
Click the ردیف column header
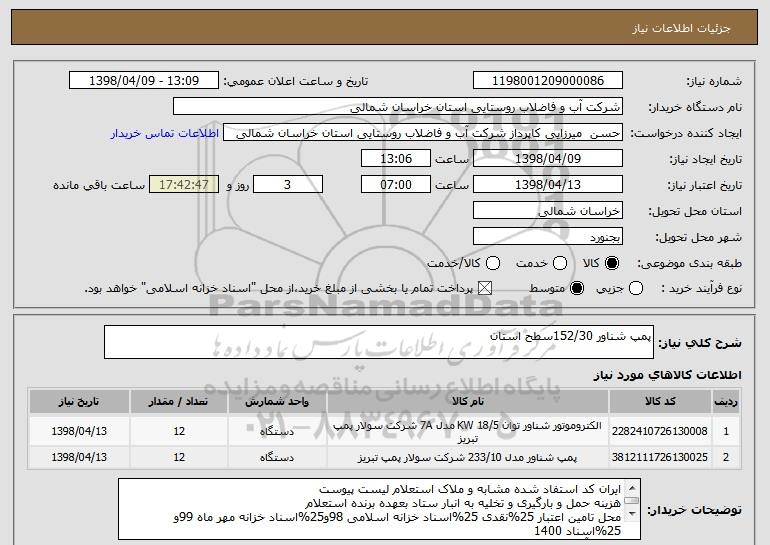pyautogui.click(x=726, y=402)
